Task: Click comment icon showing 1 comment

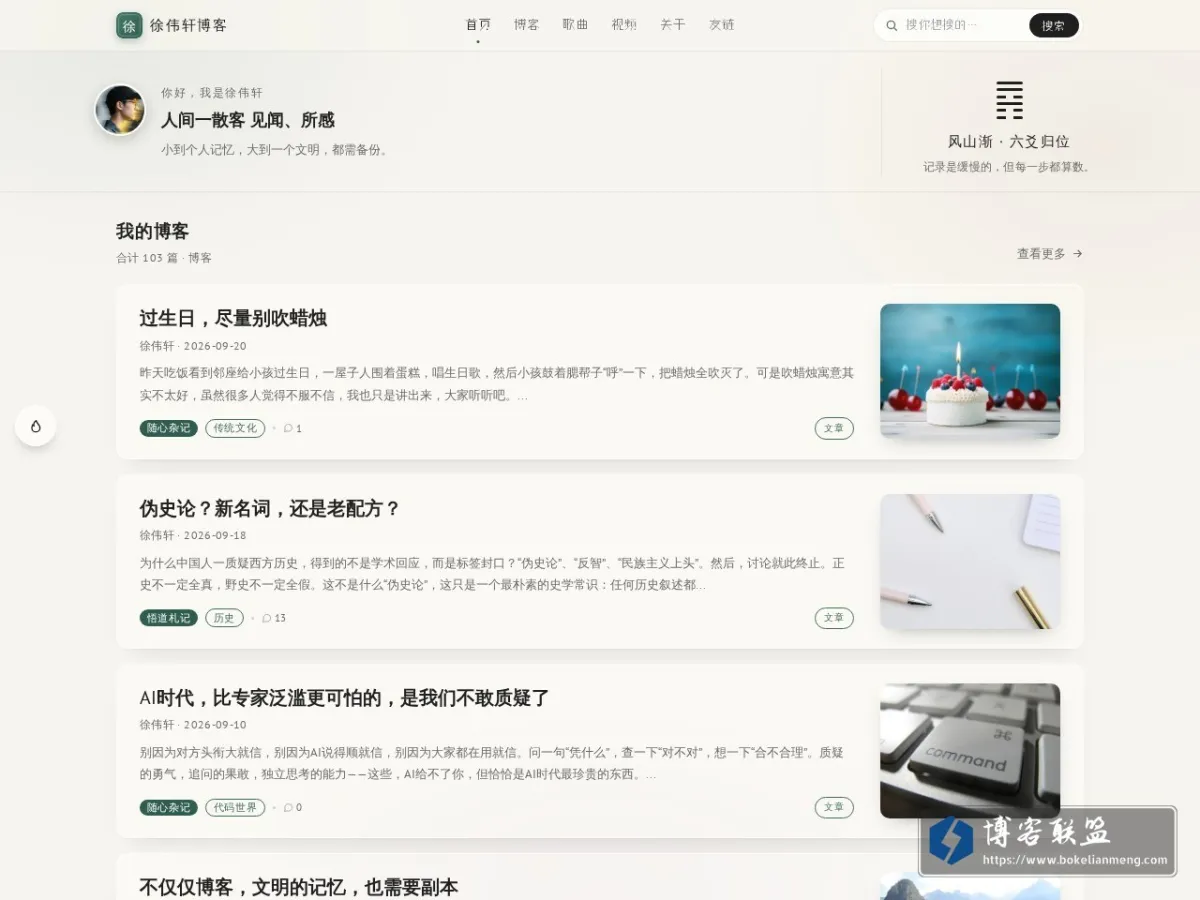Action: click(x=288, y=428)
